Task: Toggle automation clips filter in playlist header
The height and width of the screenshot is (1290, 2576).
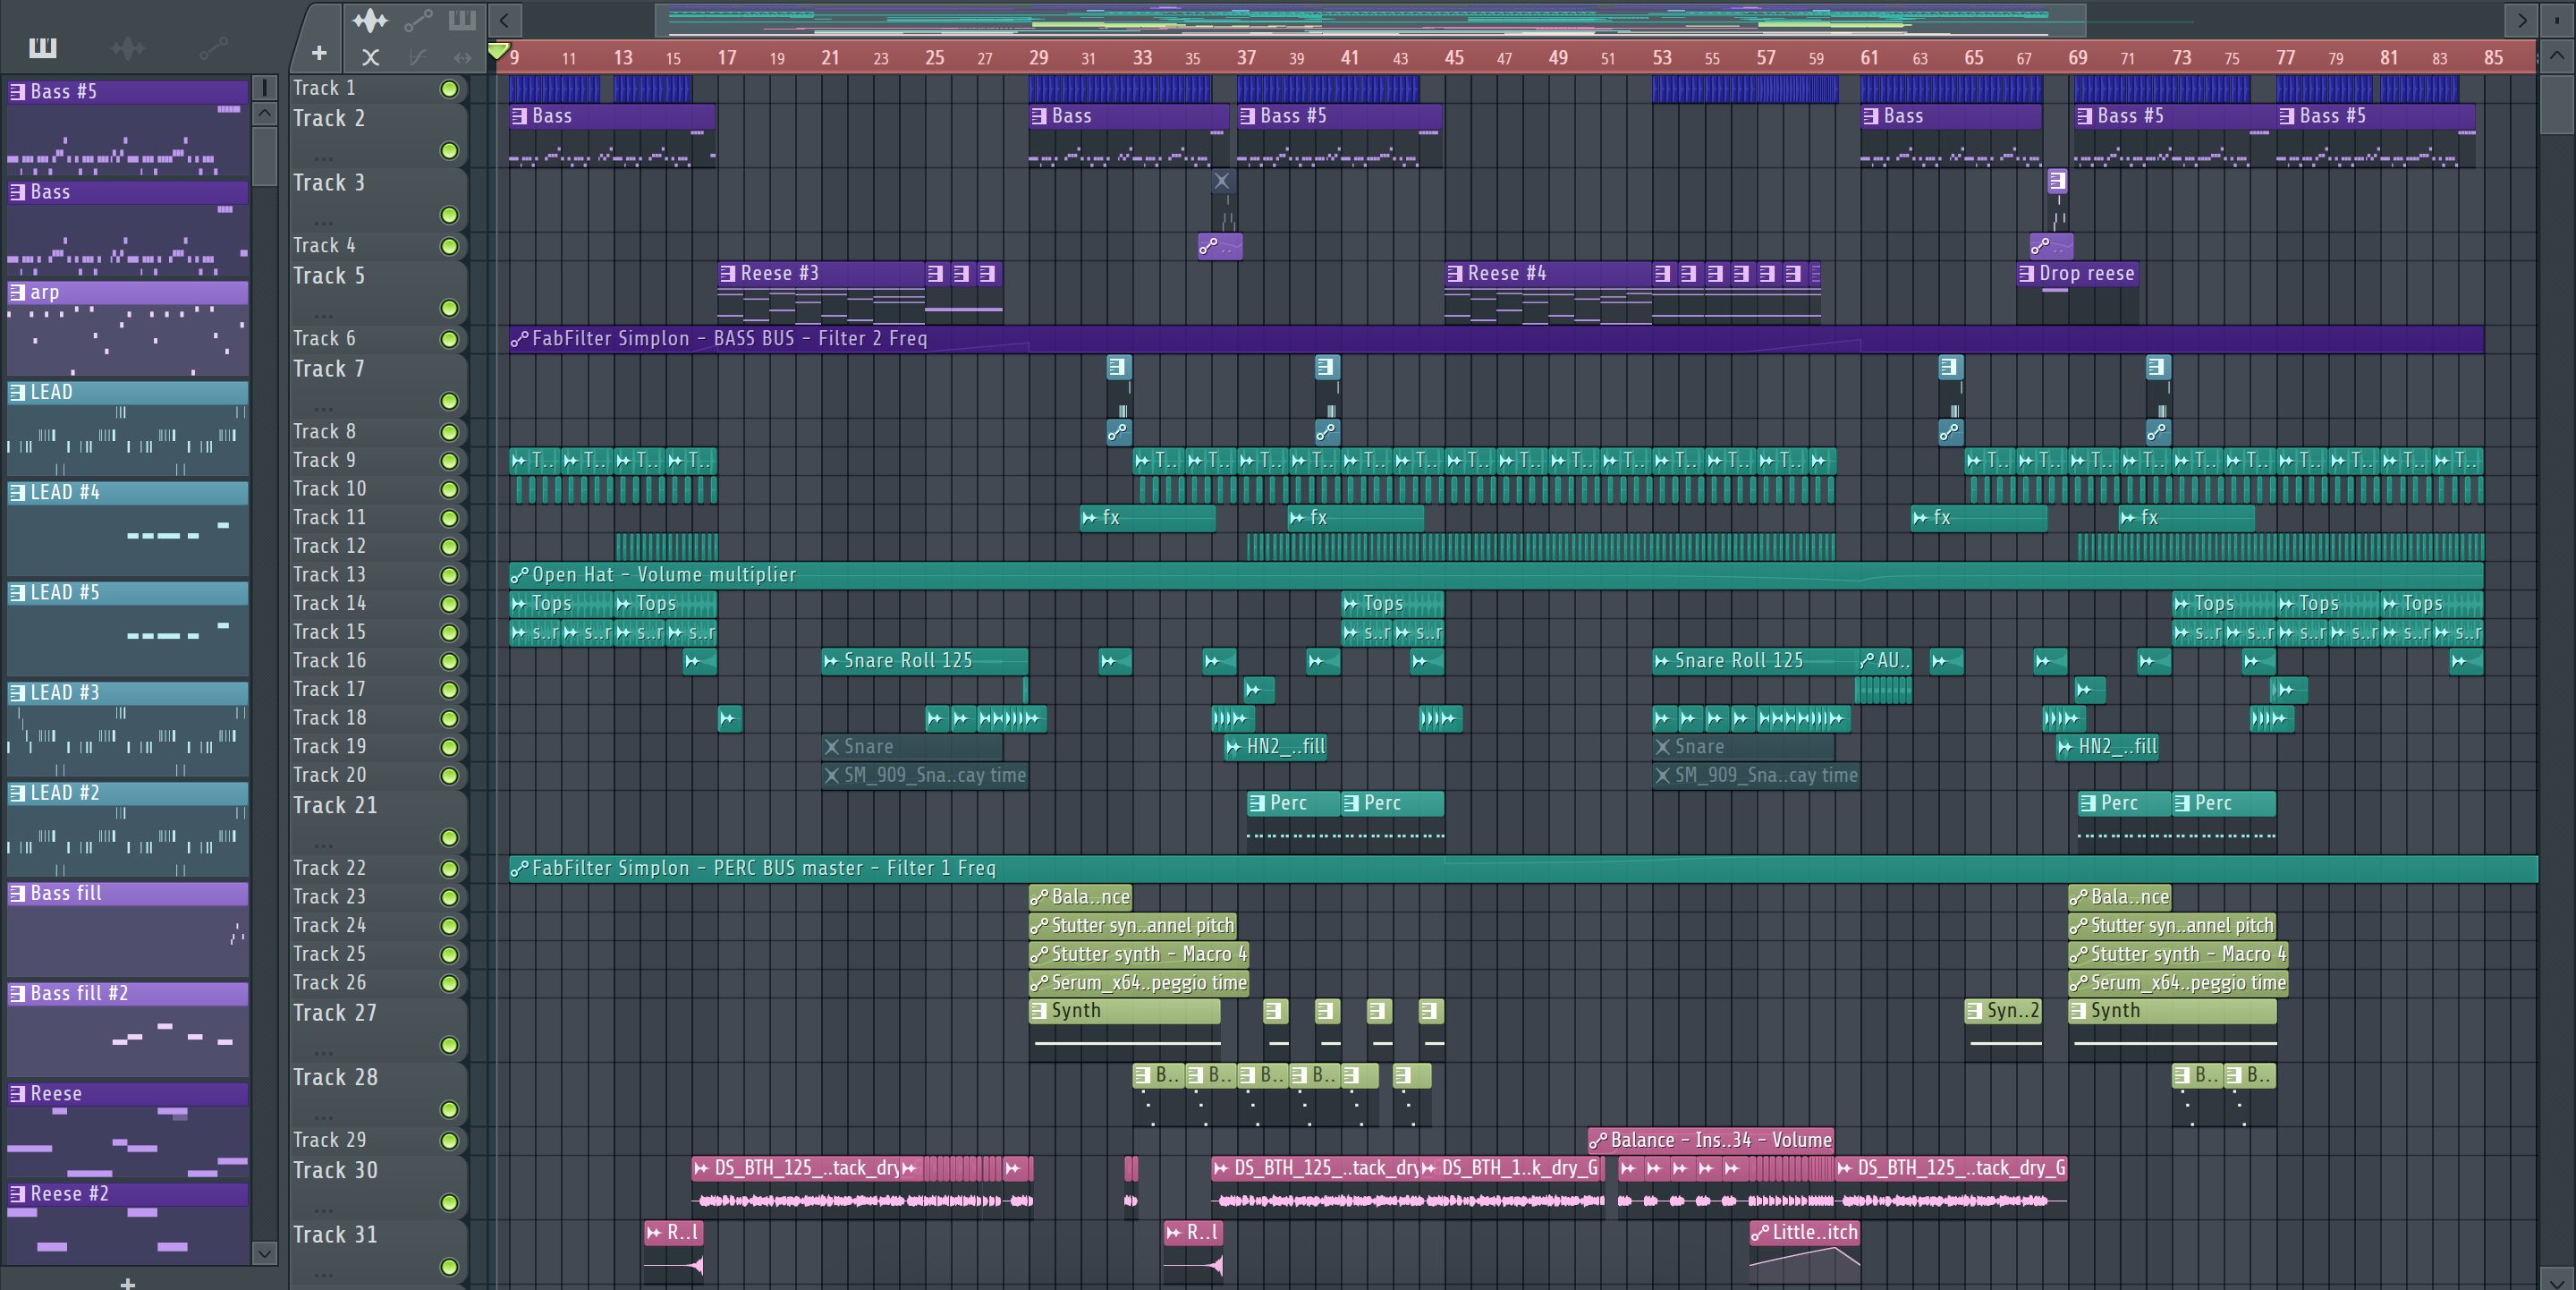Action: click(418, 20)
